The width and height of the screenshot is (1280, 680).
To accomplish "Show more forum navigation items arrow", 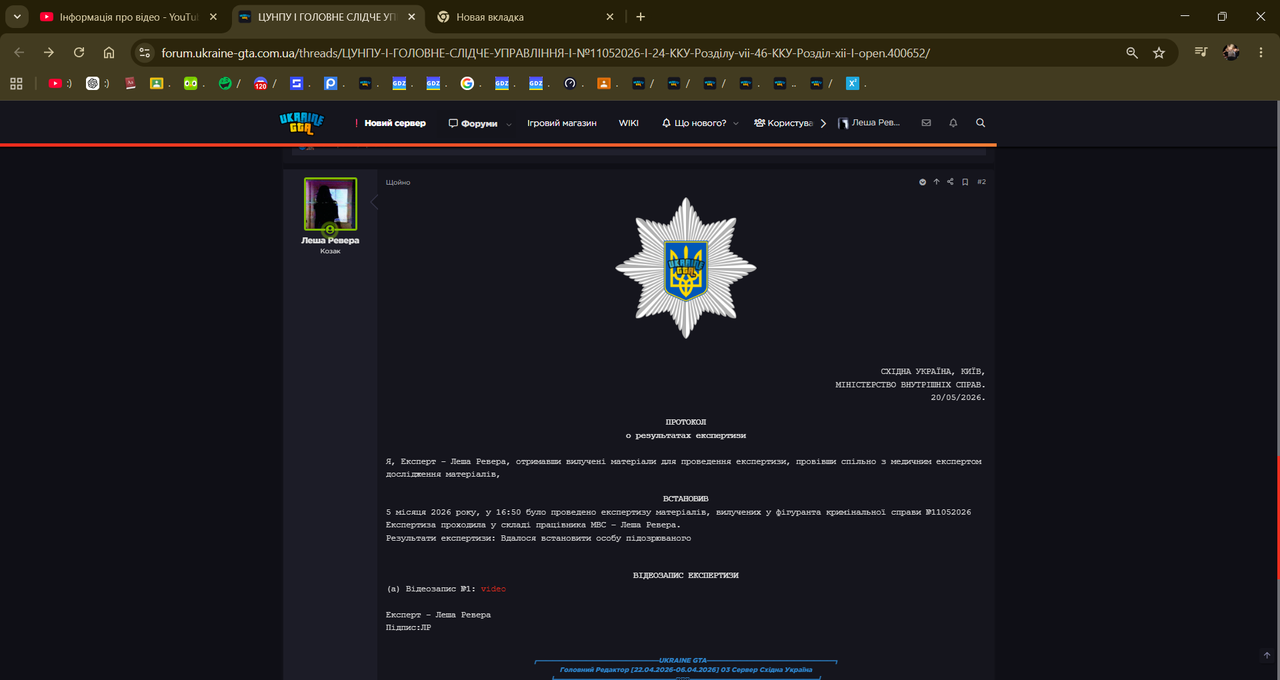I will [824, 123].
